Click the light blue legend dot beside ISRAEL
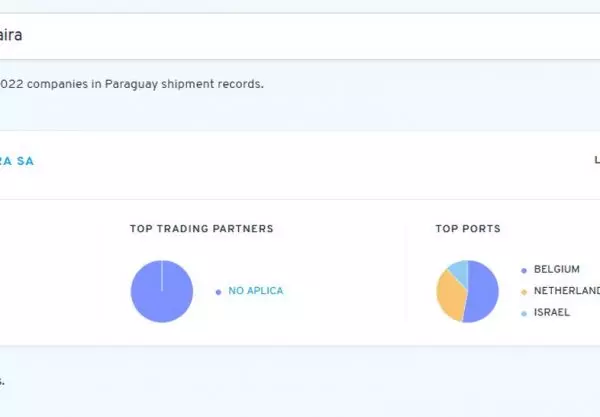The width and height of the screenshot is (600, 417). click(x=523, y=313)
